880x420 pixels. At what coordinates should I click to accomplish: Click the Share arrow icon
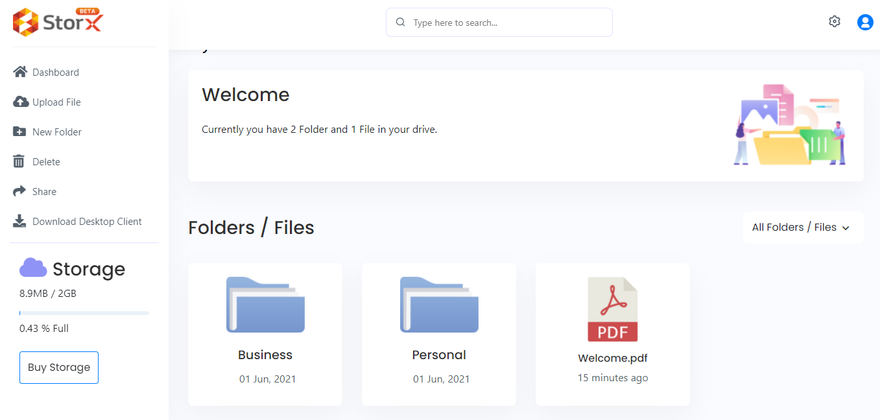tap(19, 192)
